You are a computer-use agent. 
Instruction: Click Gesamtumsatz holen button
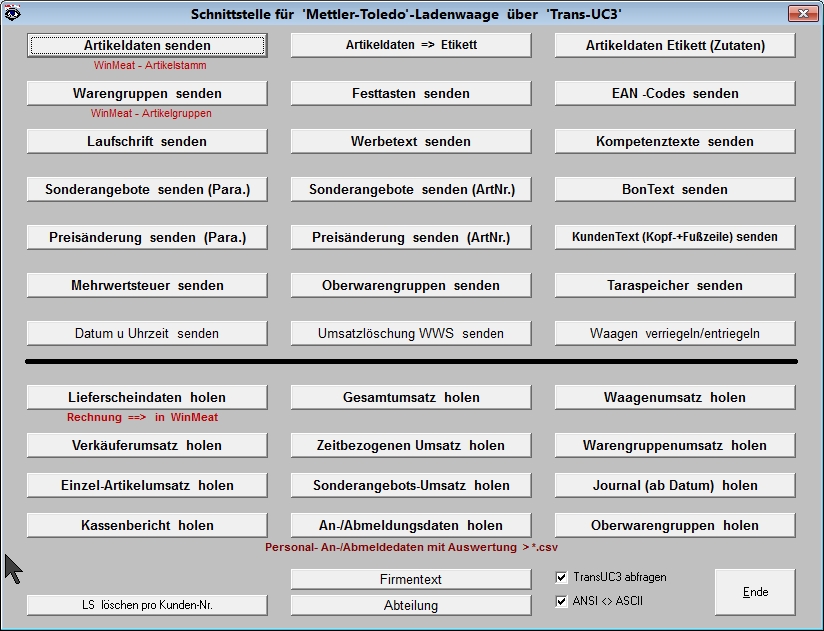tap(410, 397)
